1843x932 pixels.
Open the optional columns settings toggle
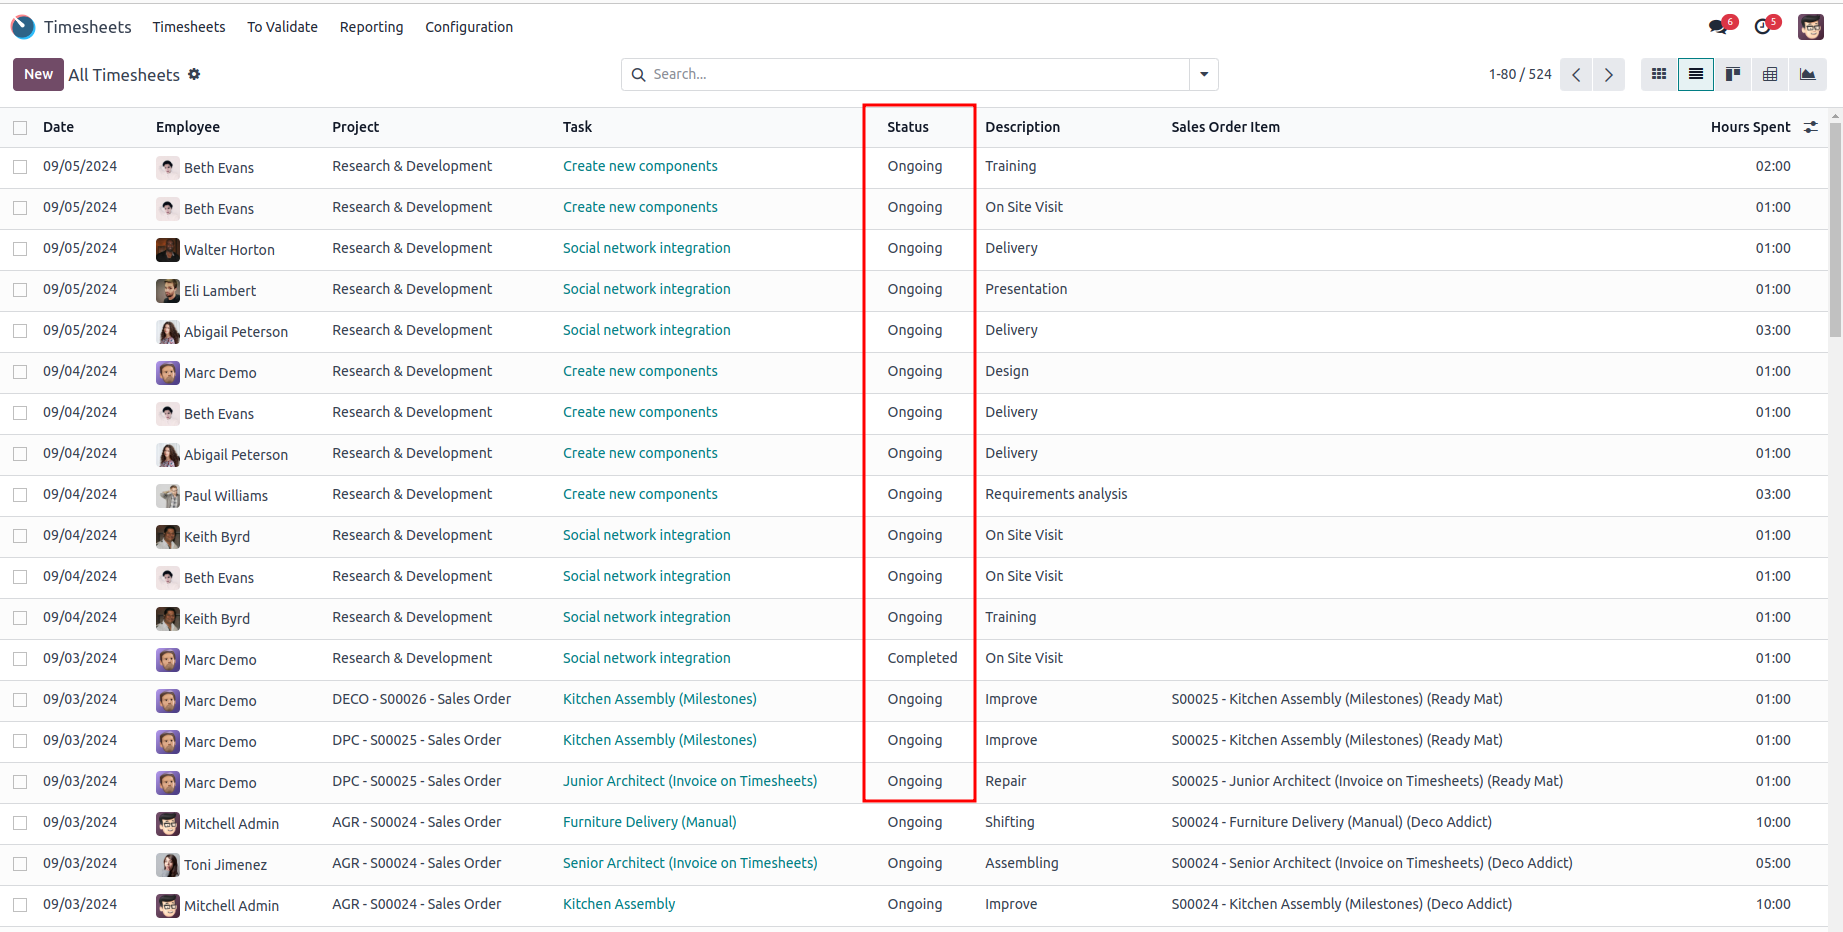click(1810, 127)
